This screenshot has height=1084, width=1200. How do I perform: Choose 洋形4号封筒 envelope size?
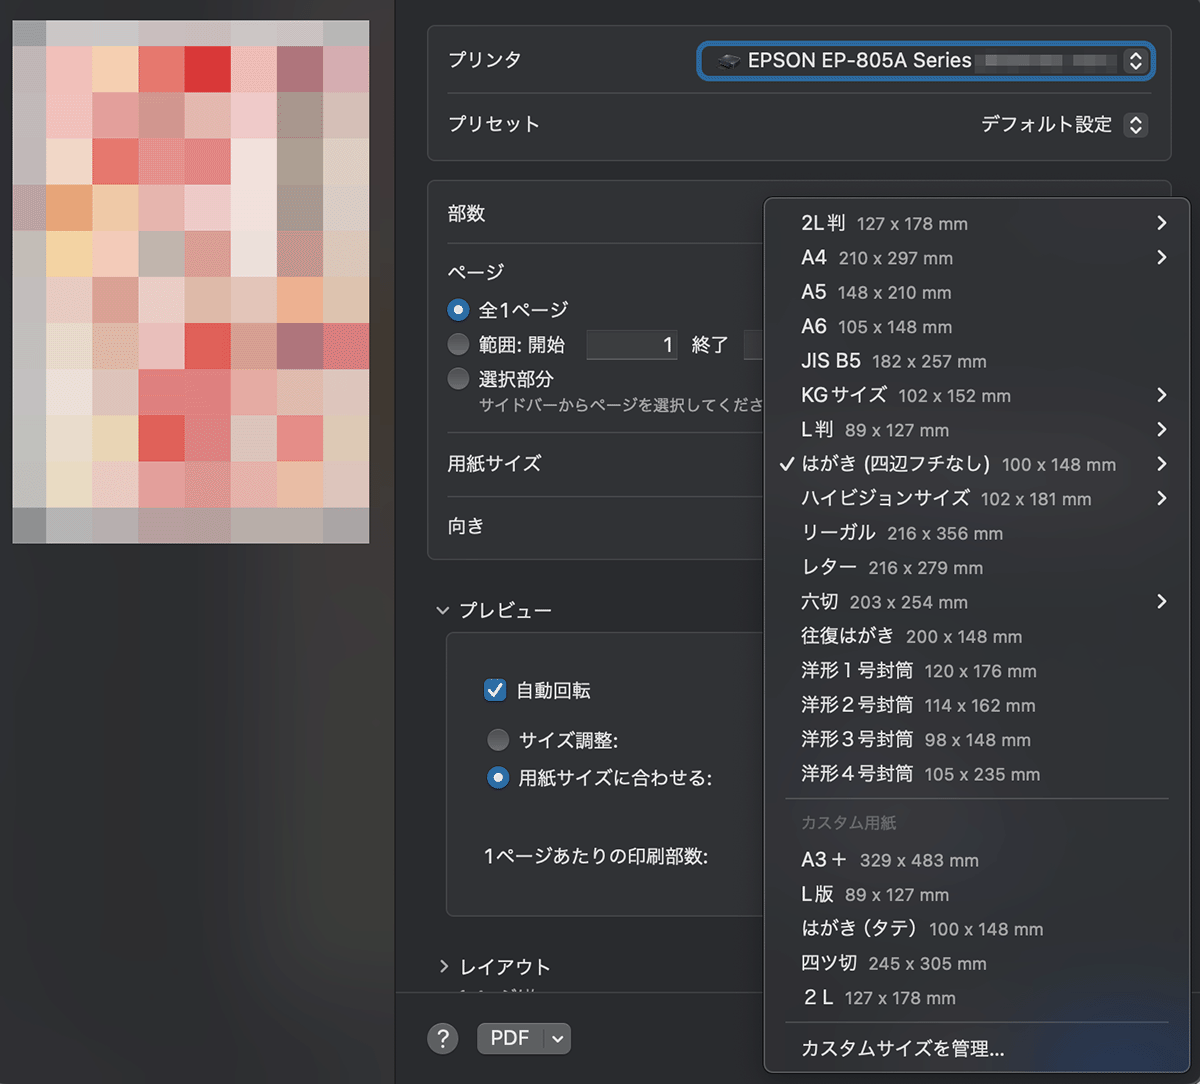(977, 774)
